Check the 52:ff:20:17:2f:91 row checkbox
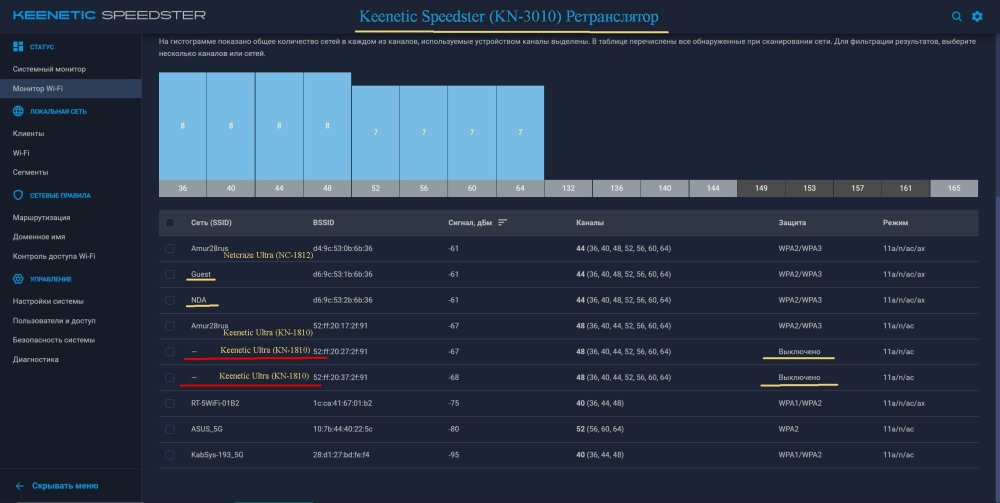1000x503 pixels. (170, 326)
